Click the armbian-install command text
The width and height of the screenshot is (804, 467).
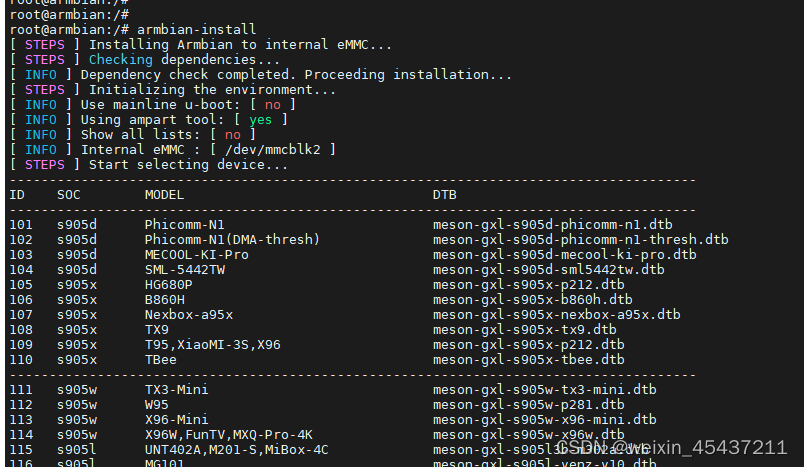coord(200,29)
